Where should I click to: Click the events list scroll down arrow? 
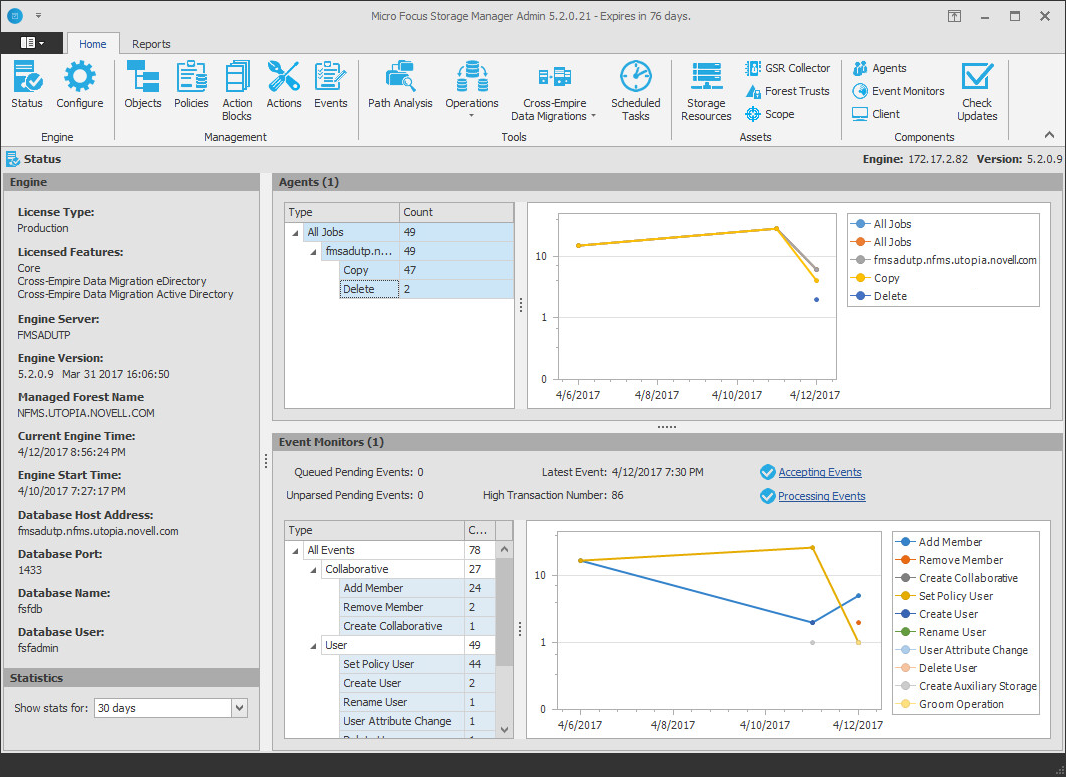tap(504, 730)
